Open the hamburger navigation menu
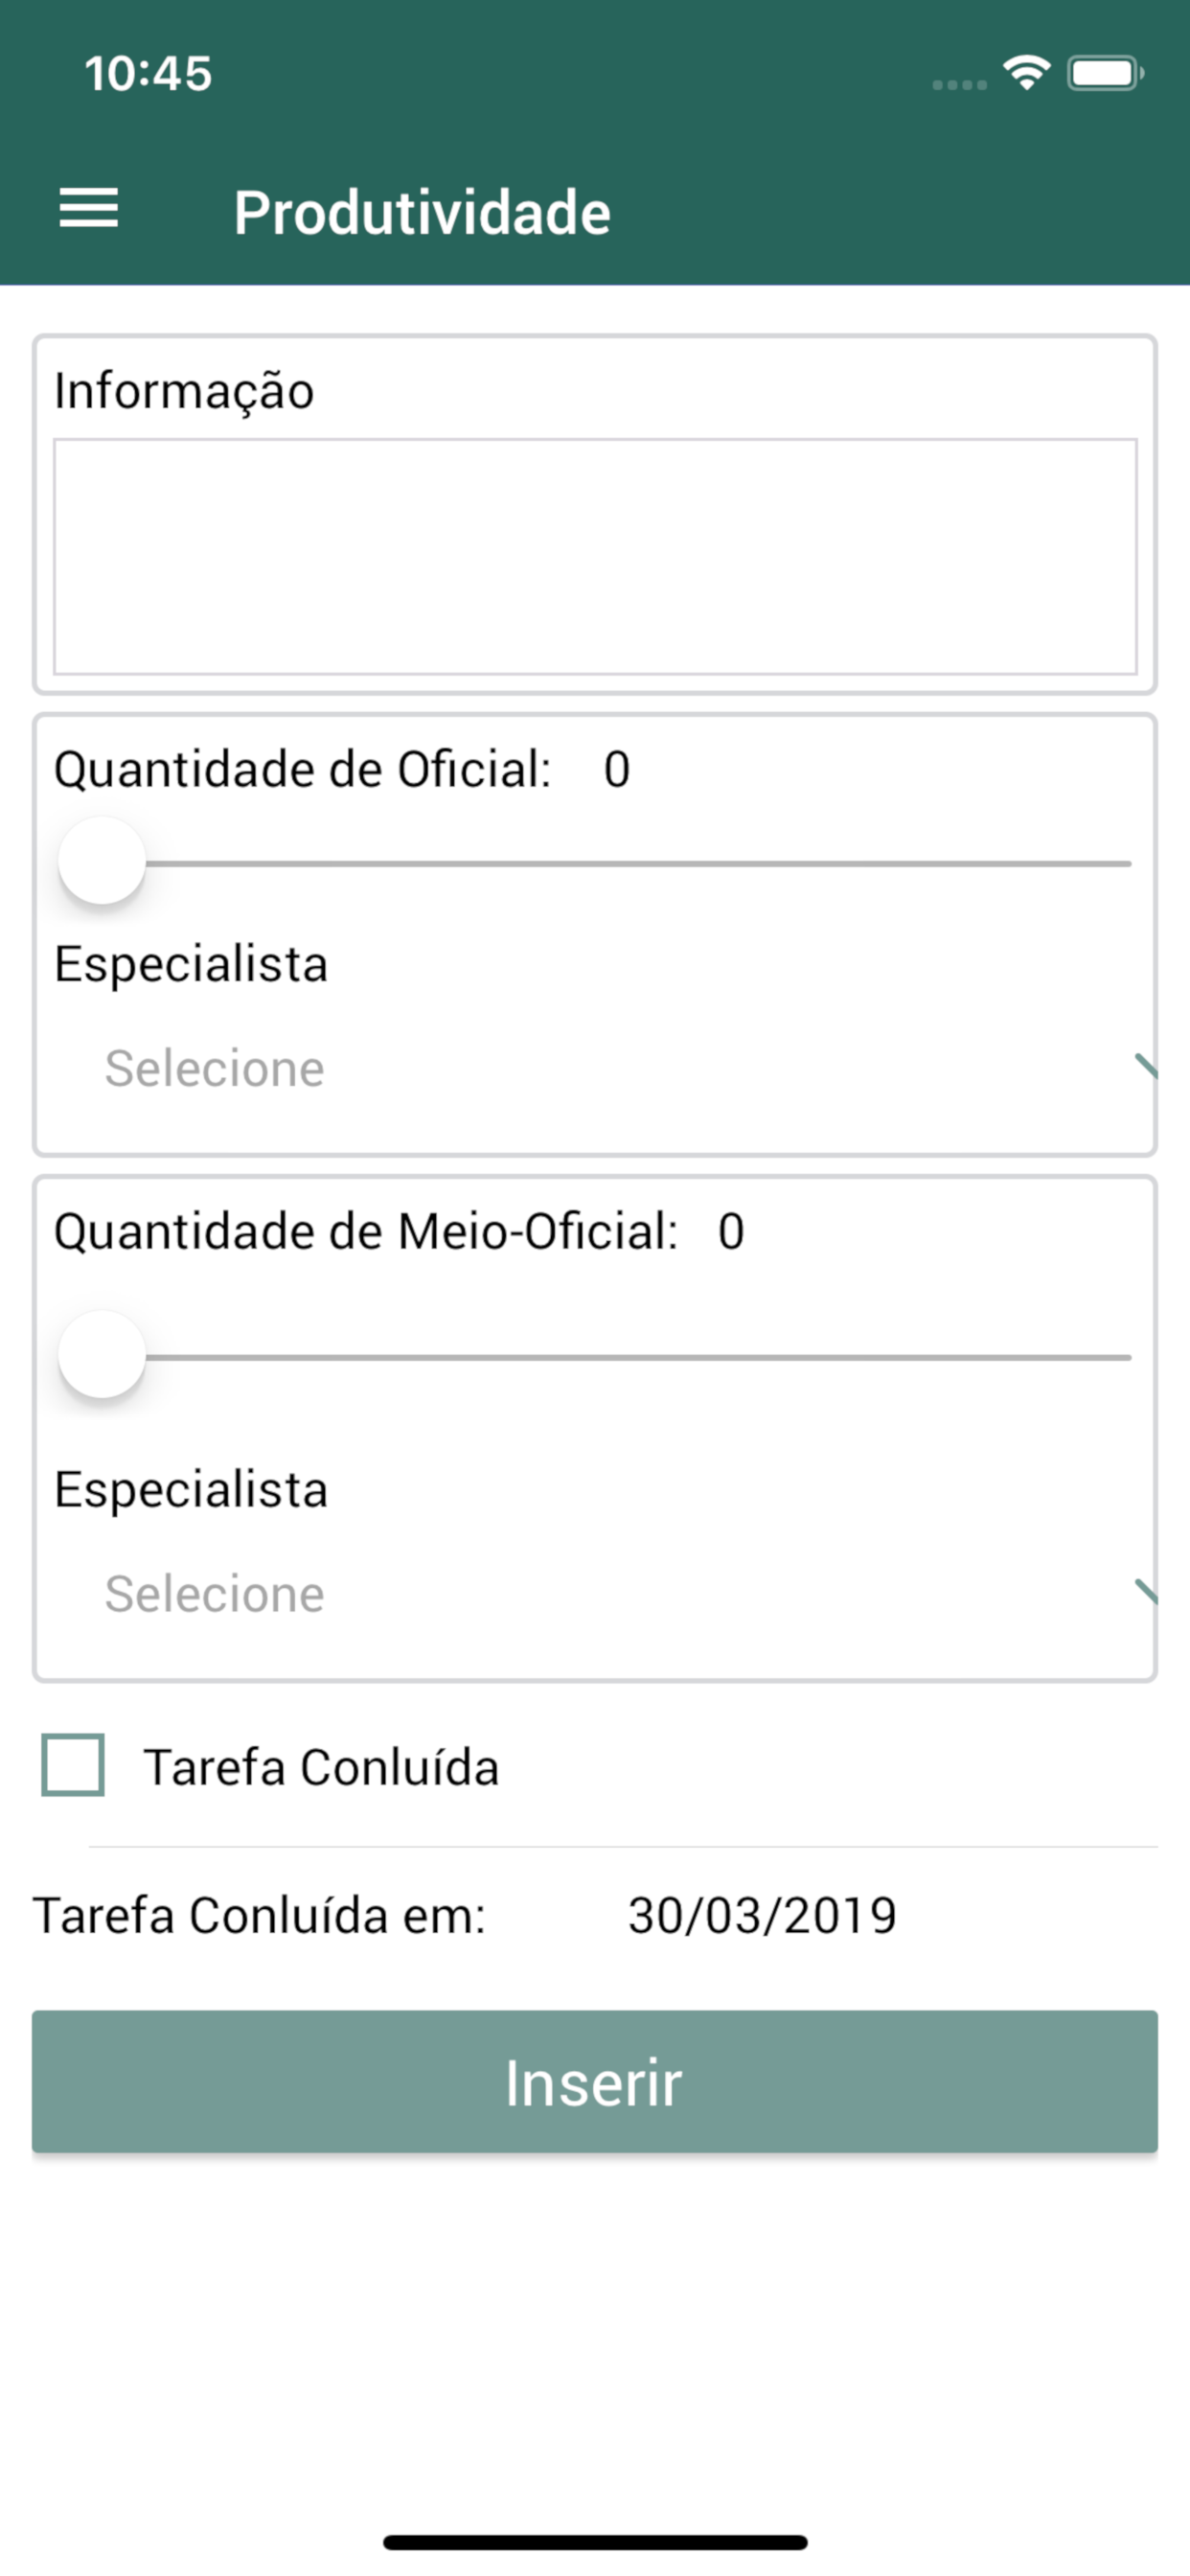This screenshot has width=1190, height=2576. click(89, 209)
